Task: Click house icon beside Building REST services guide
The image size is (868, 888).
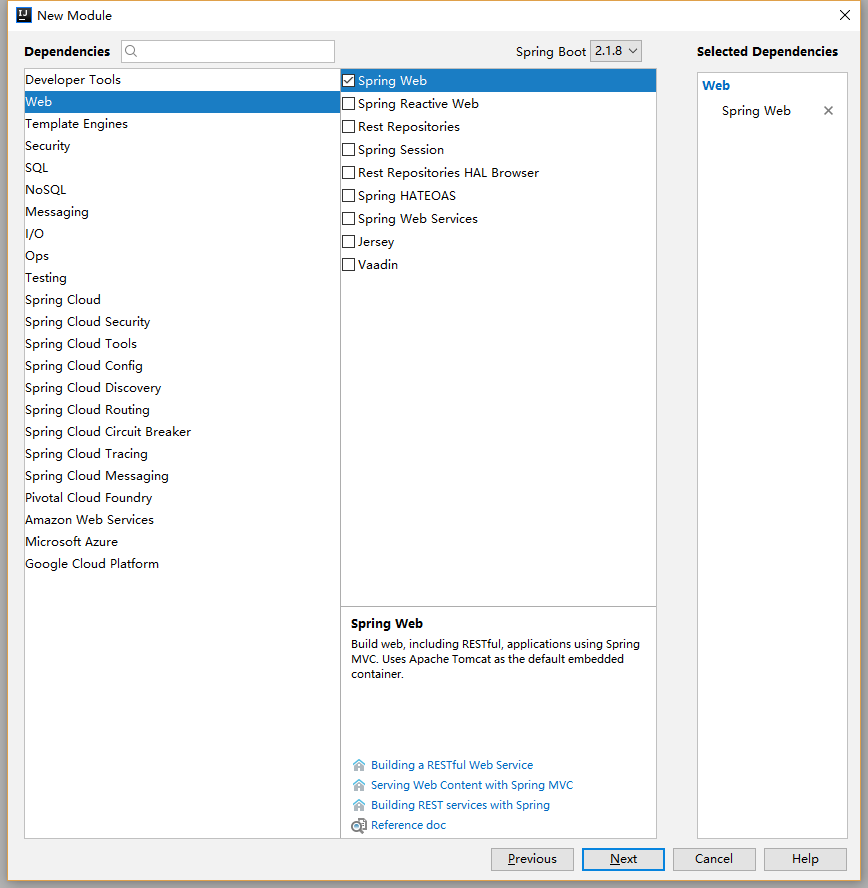Action: 359,805
